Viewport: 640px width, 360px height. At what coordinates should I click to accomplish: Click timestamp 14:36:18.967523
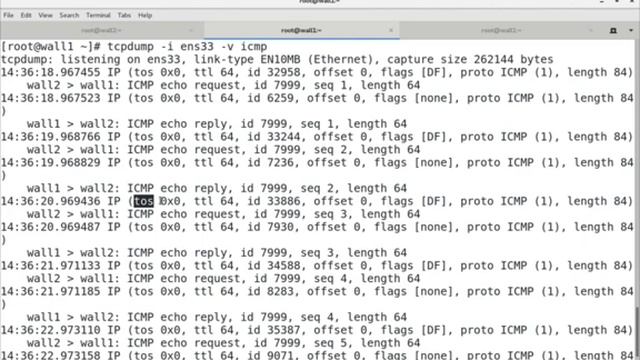tap(51, 98)
